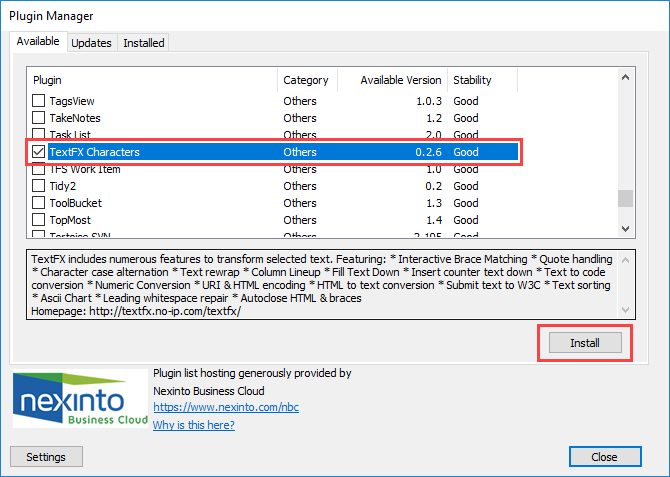Click description box scroll down arrow
The width and height of the screenshot is (670, 477).
(626, 309)
